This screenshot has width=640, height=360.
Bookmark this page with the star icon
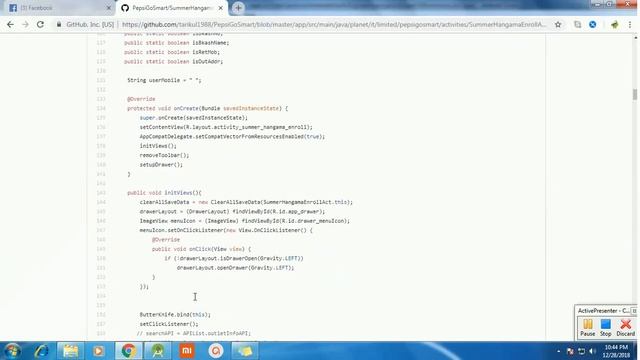coord(558,24)
